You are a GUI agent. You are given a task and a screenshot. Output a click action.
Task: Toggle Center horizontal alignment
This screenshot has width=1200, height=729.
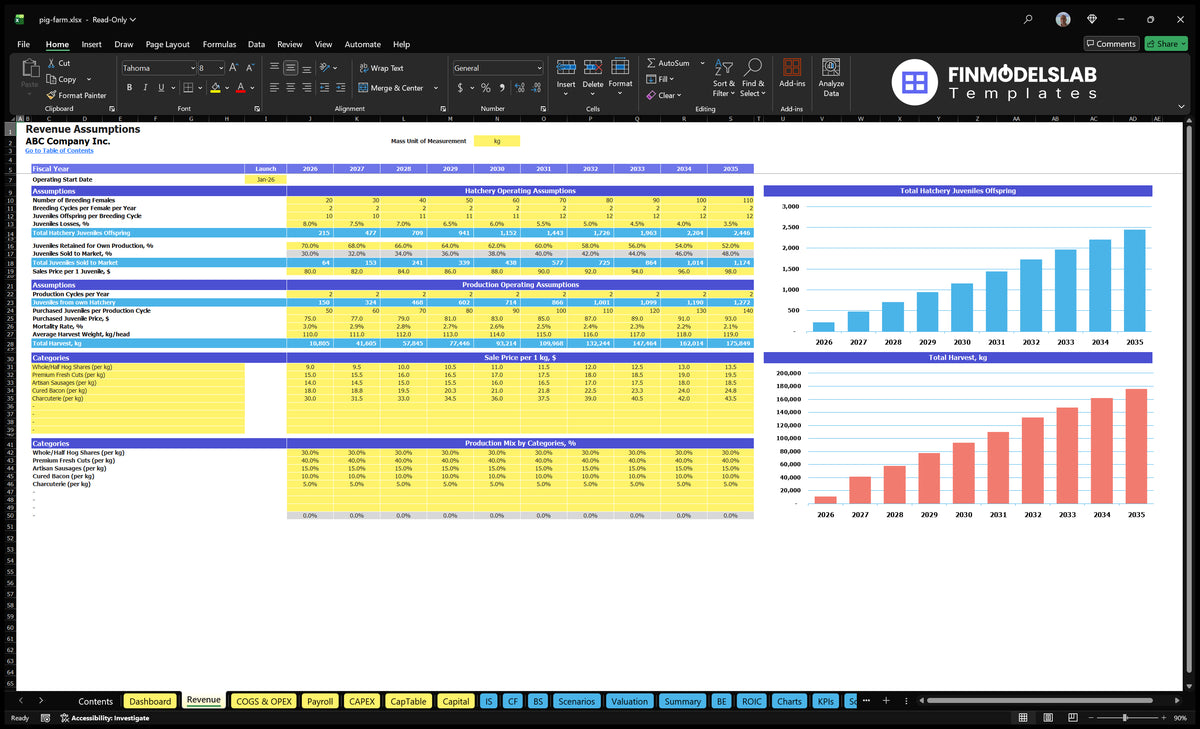[290, 88]
